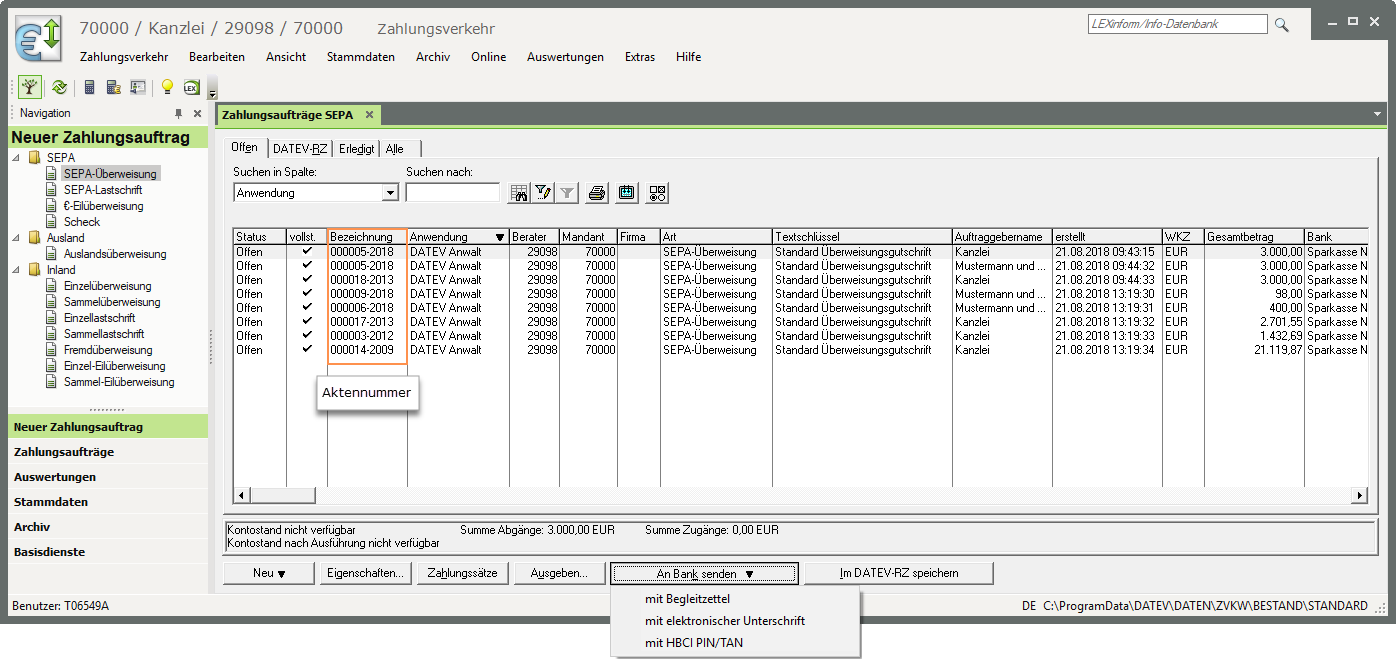Image resolution: width=1396 pixels, height=659 pixels.
Task: Toggle vollst. checkmark for 000014-2009 row
Action: (307, 350)
